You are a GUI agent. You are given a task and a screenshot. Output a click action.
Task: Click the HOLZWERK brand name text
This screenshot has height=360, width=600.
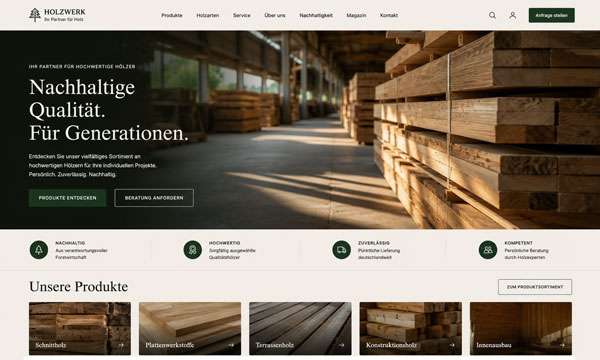(65, 12)
